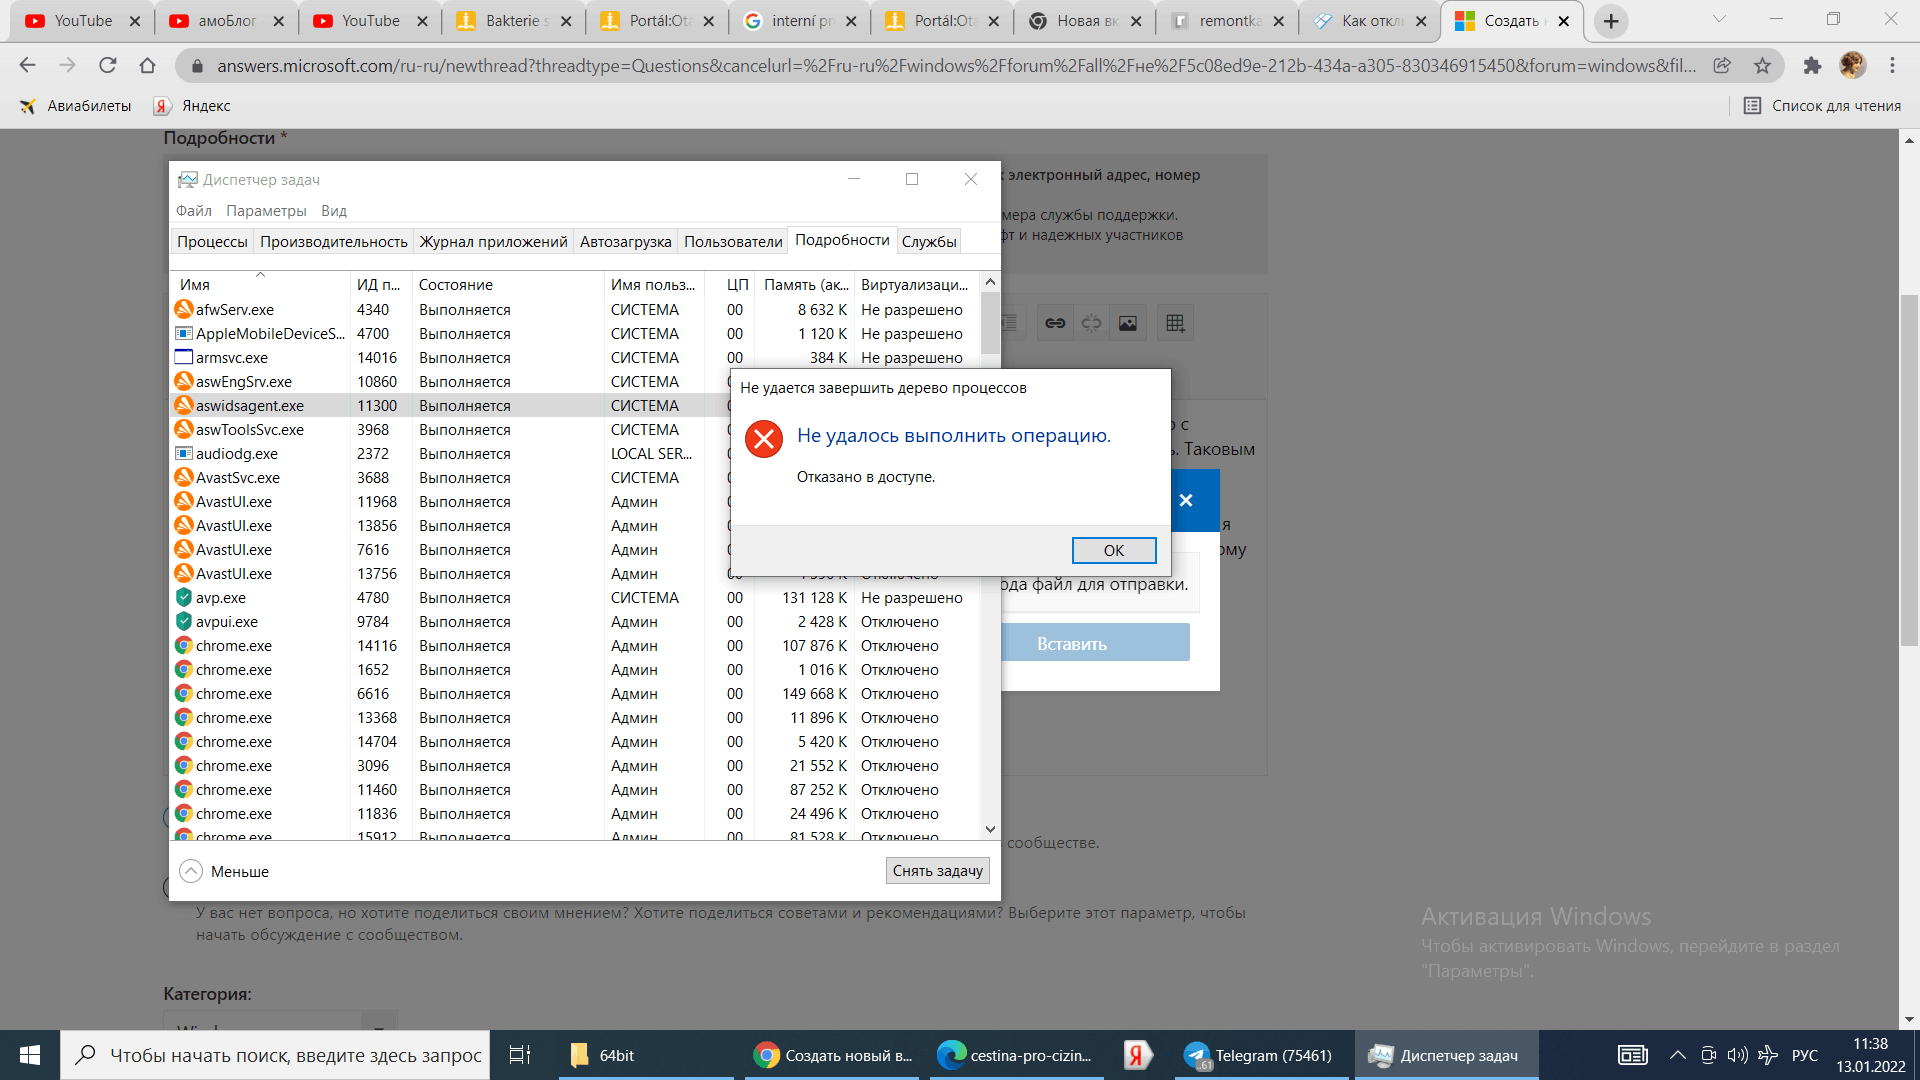
Task: Open new Chrome tab with plus button
Action: (1610, 21)
